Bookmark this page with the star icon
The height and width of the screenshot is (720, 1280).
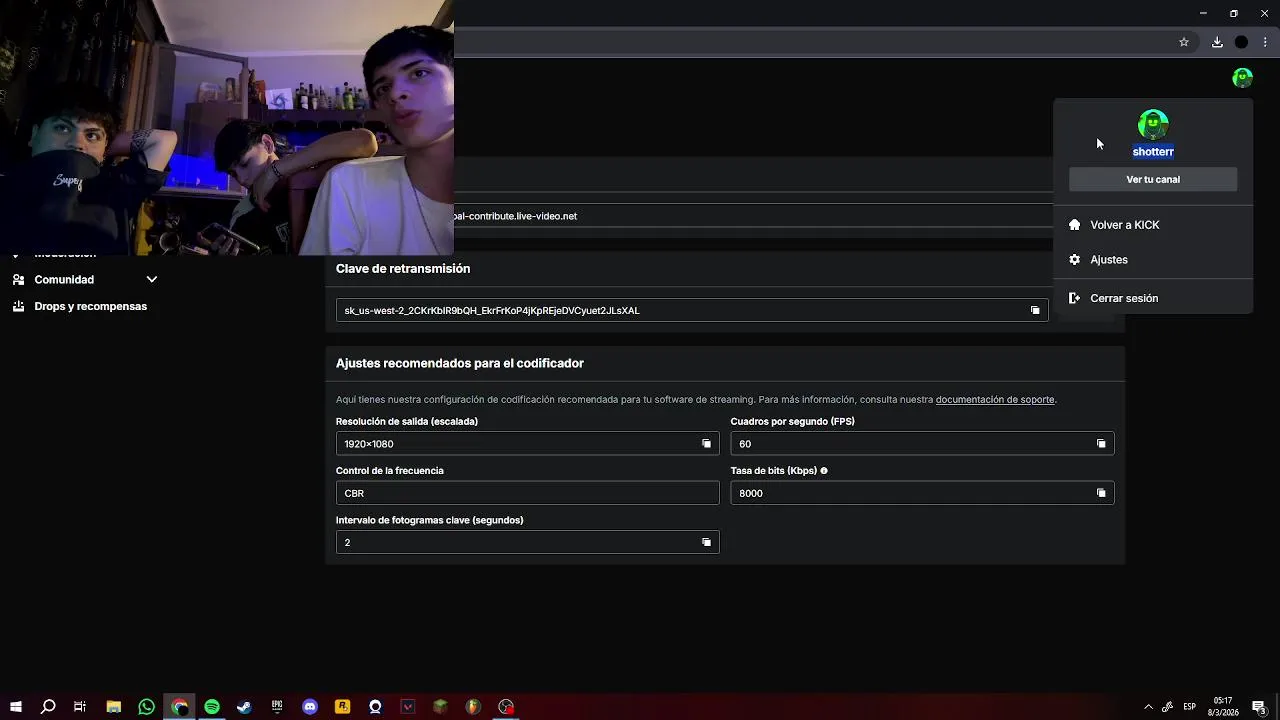tap(1184, 42)
